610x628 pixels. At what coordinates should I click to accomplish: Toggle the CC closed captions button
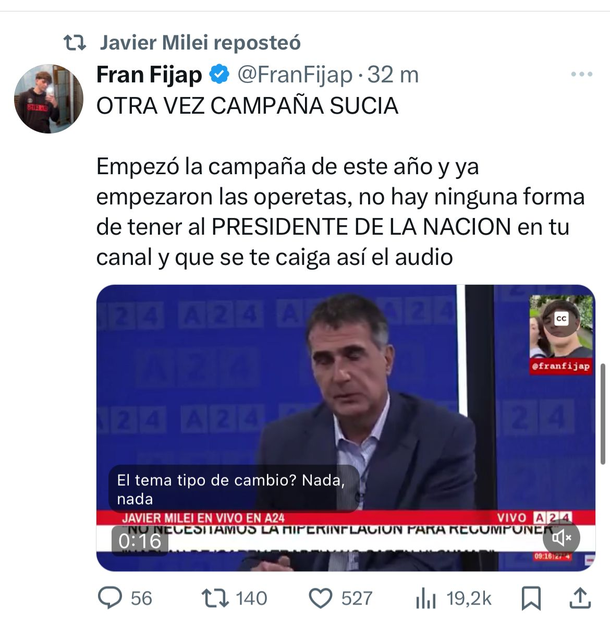click(x=562, y=319)
